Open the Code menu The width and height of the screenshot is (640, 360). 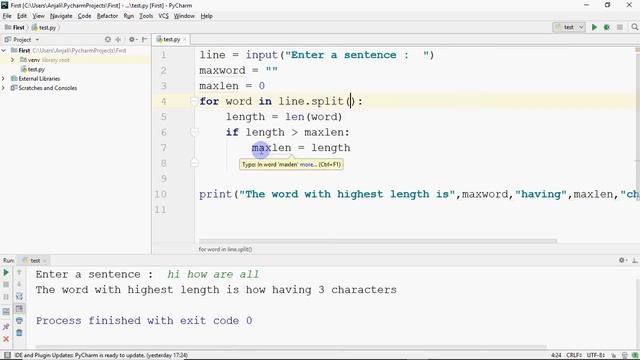(x=84, y=16)
